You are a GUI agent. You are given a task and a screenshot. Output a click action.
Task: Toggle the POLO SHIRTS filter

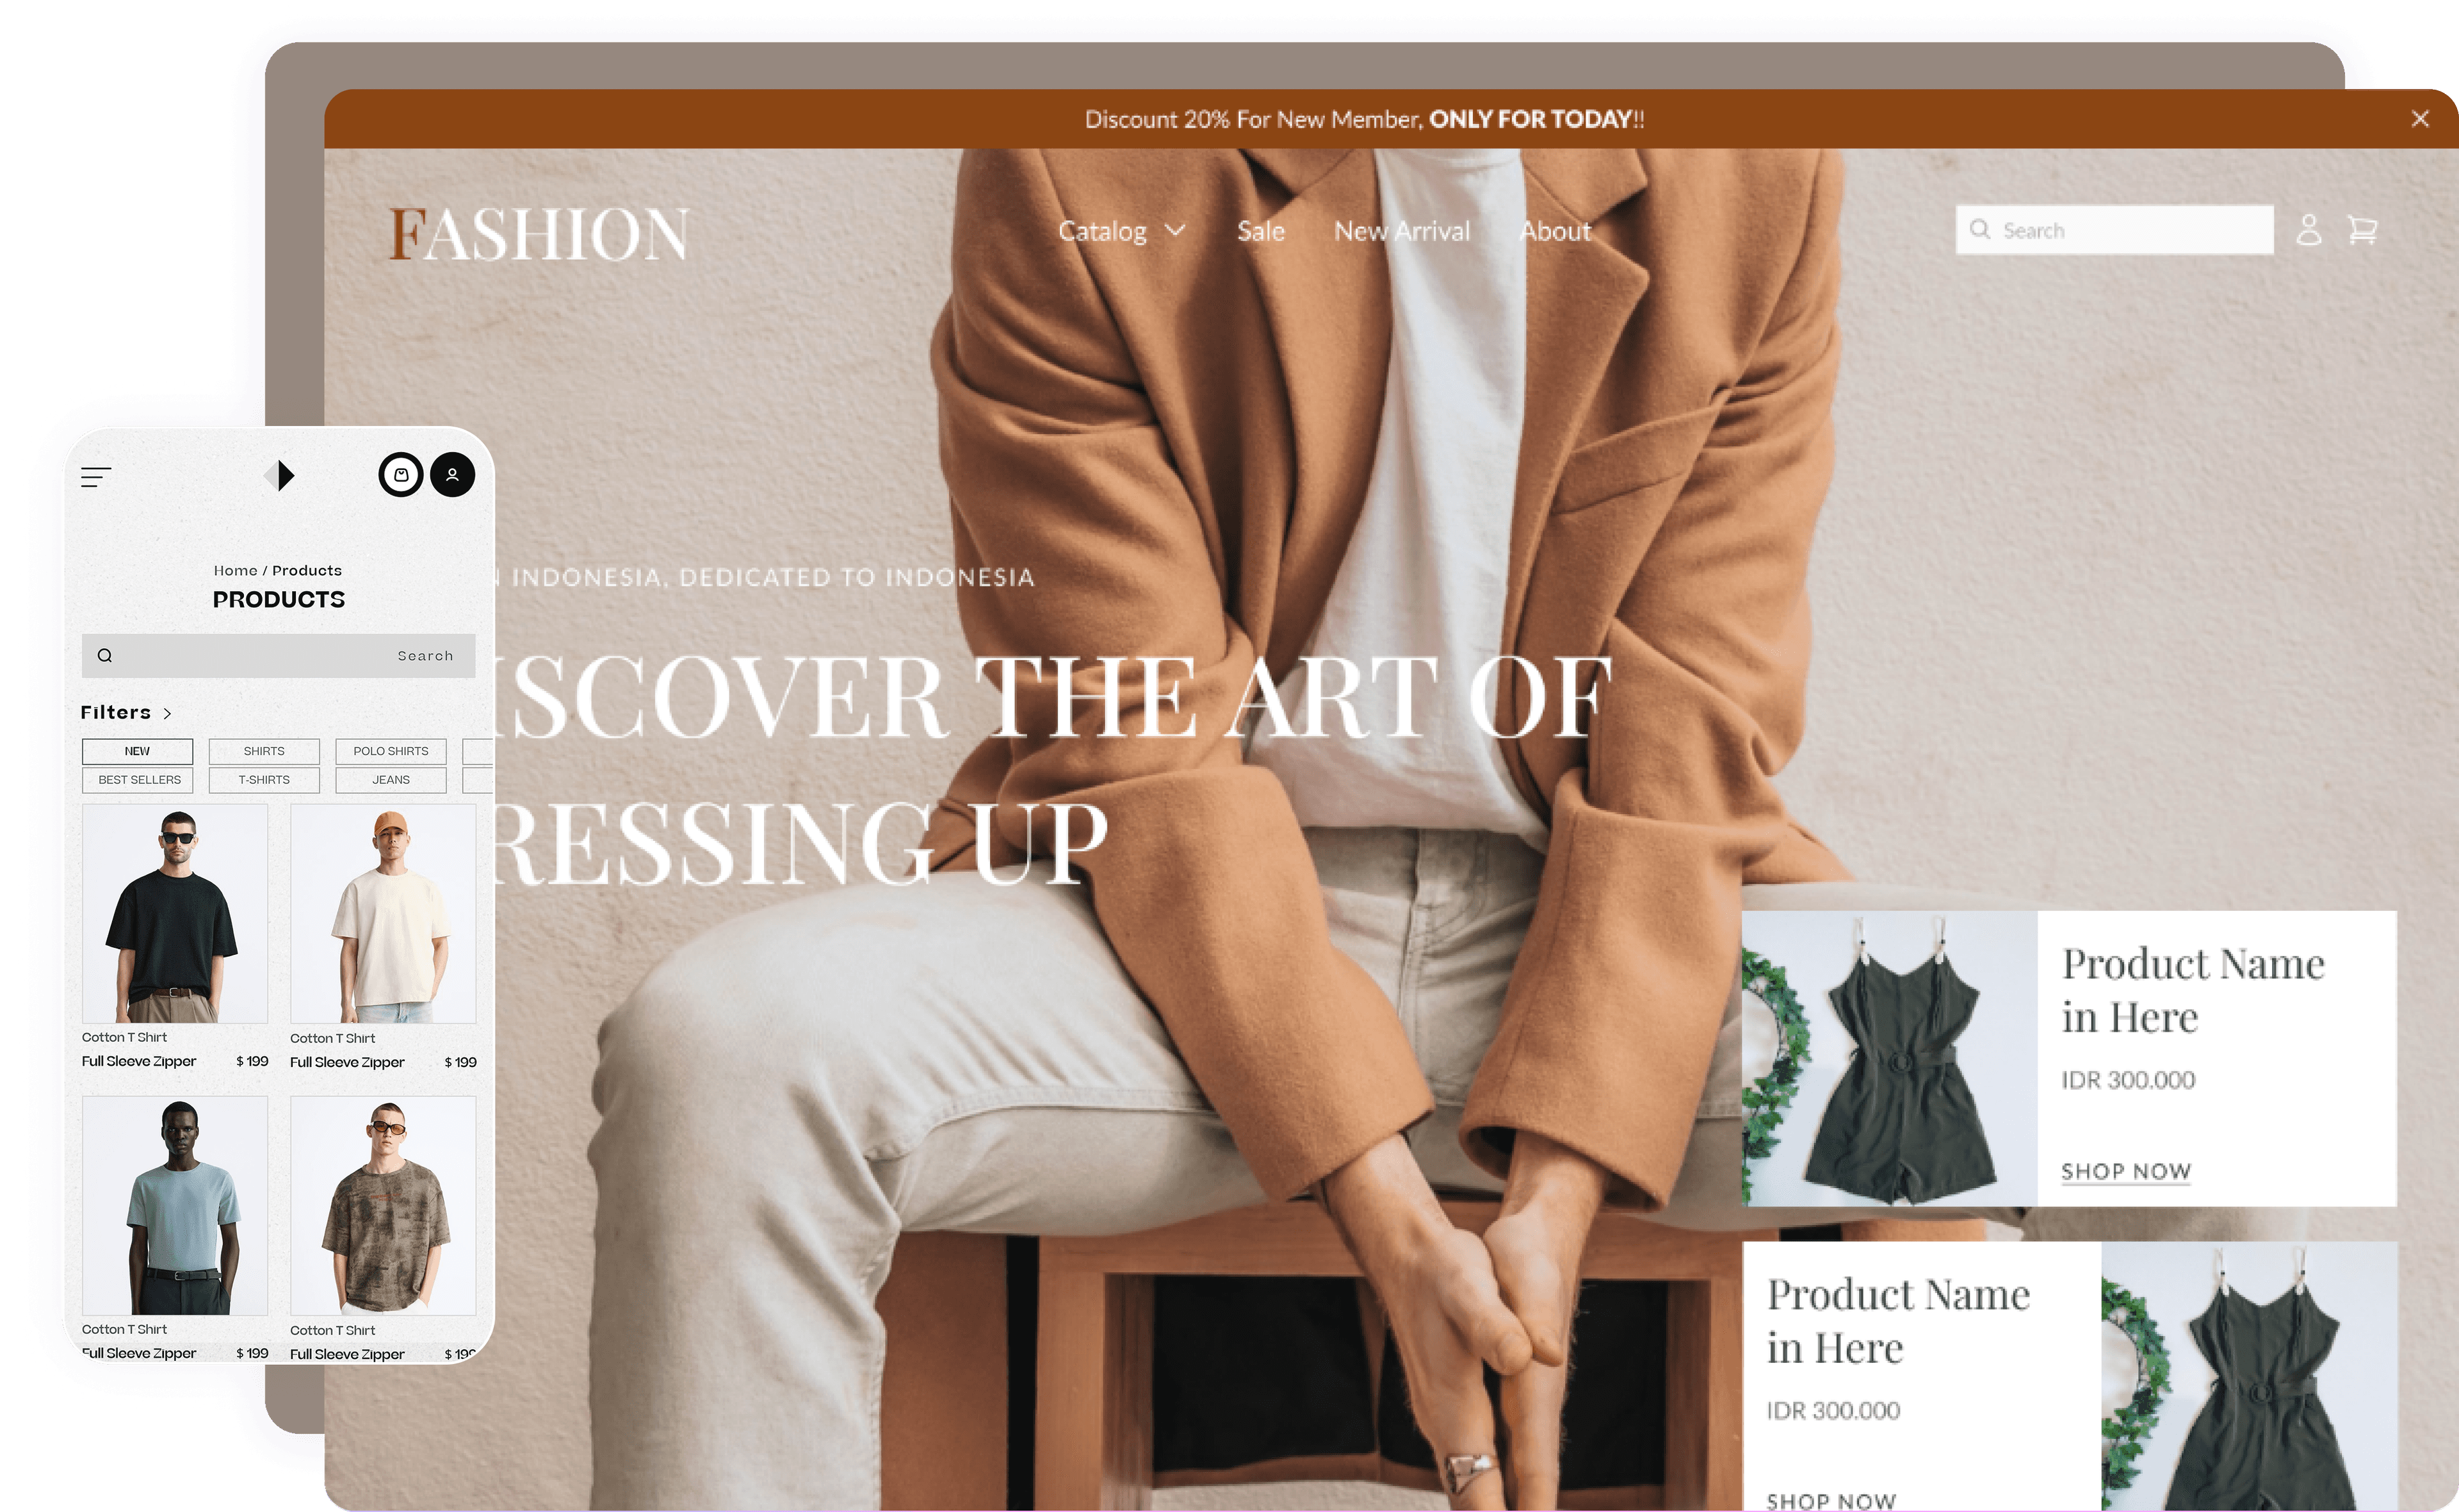click(391, 751)
